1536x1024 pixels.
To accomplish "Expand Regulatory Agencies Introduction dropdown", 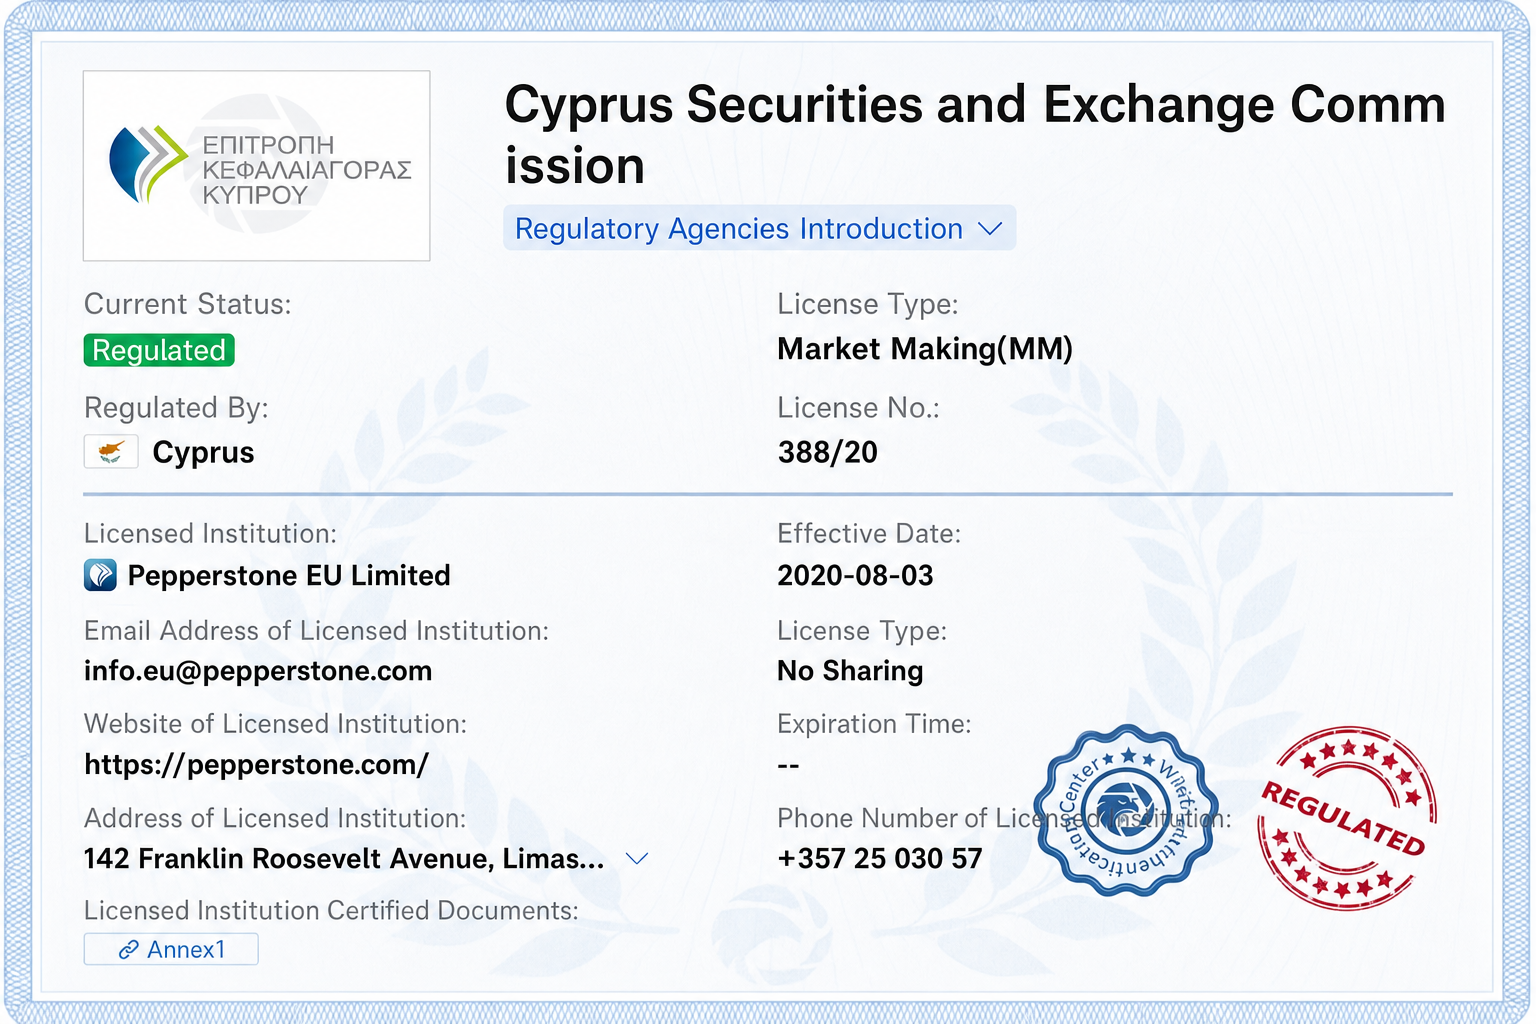I will (x=759, y=228).
